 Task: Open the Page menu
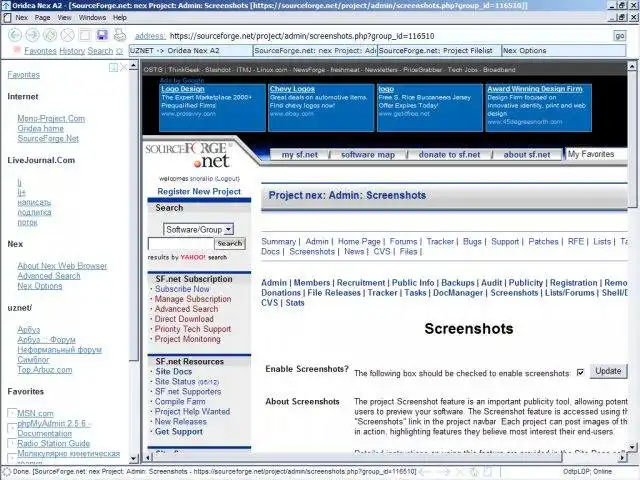pyautogui.click(x=42, y=18)
